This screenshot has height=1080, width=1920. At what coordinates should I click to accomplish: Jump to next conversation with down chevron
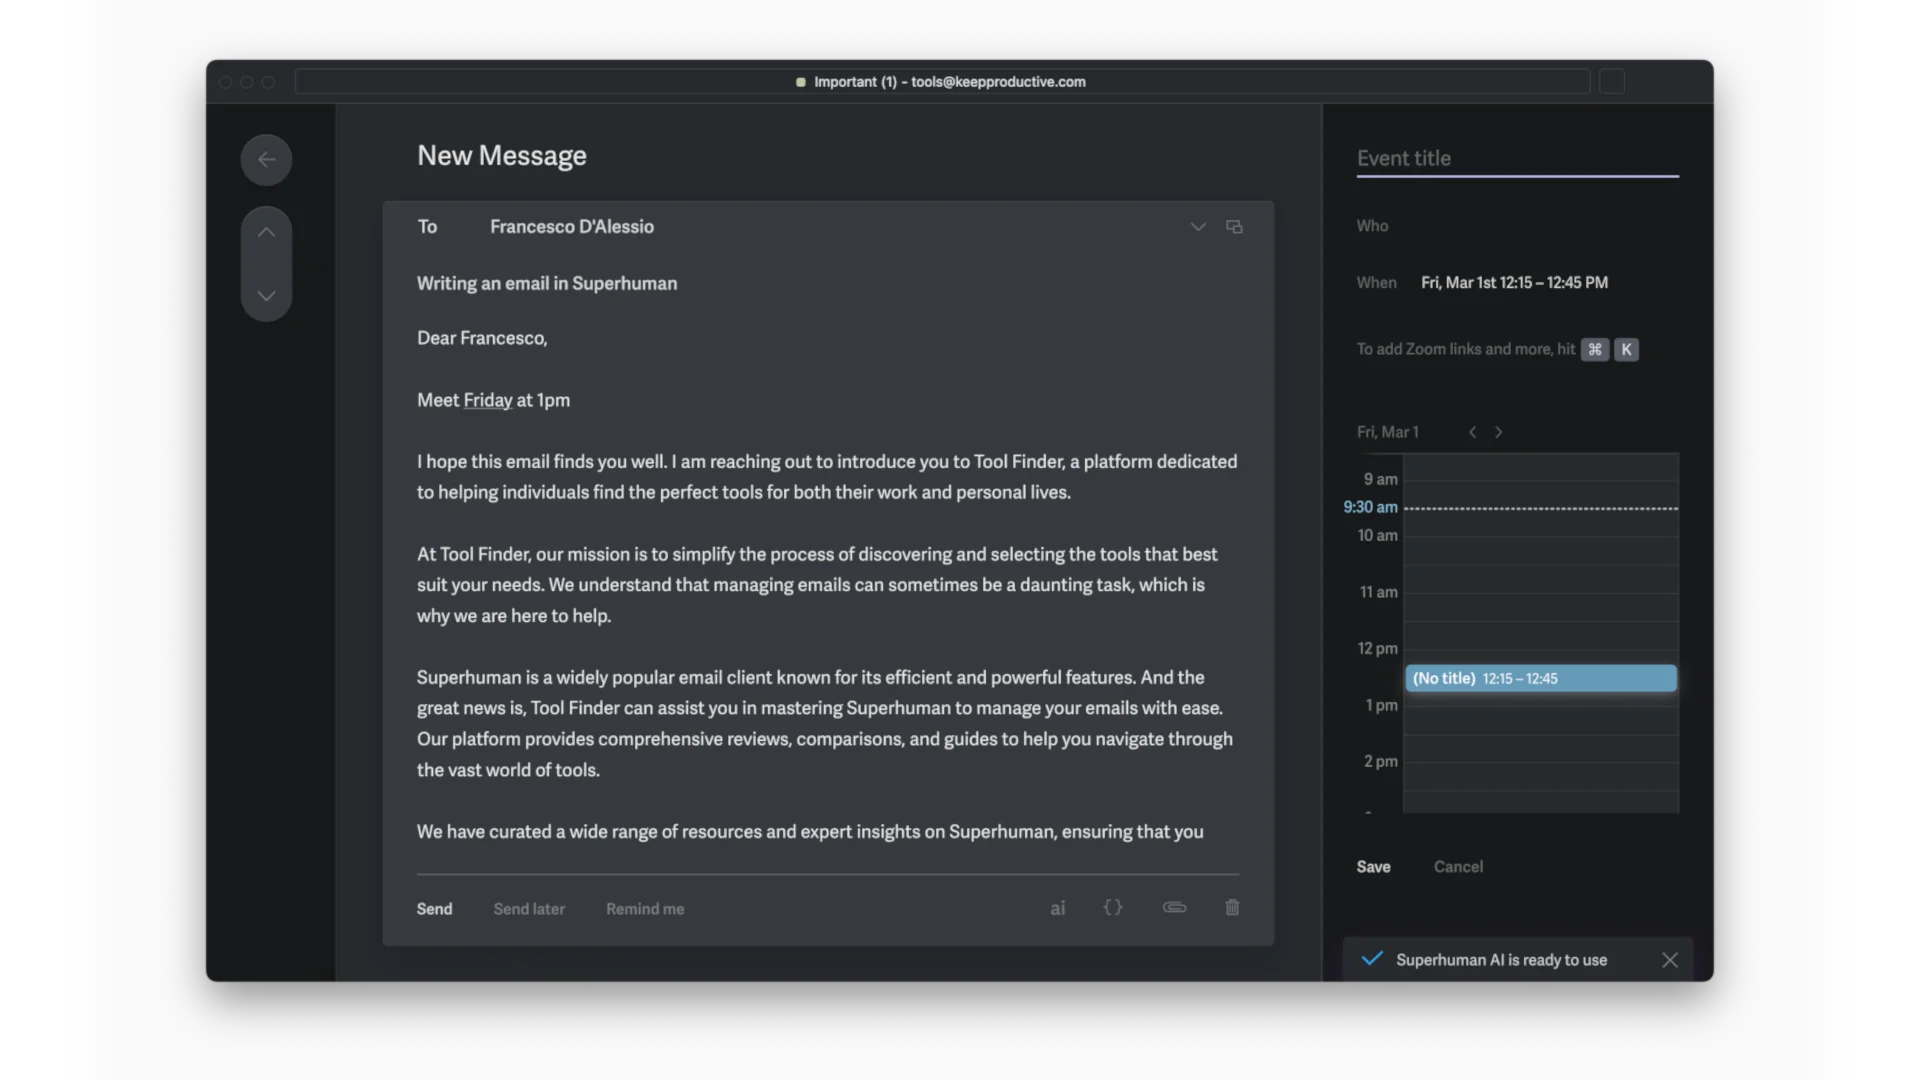(x=266, y=296)
